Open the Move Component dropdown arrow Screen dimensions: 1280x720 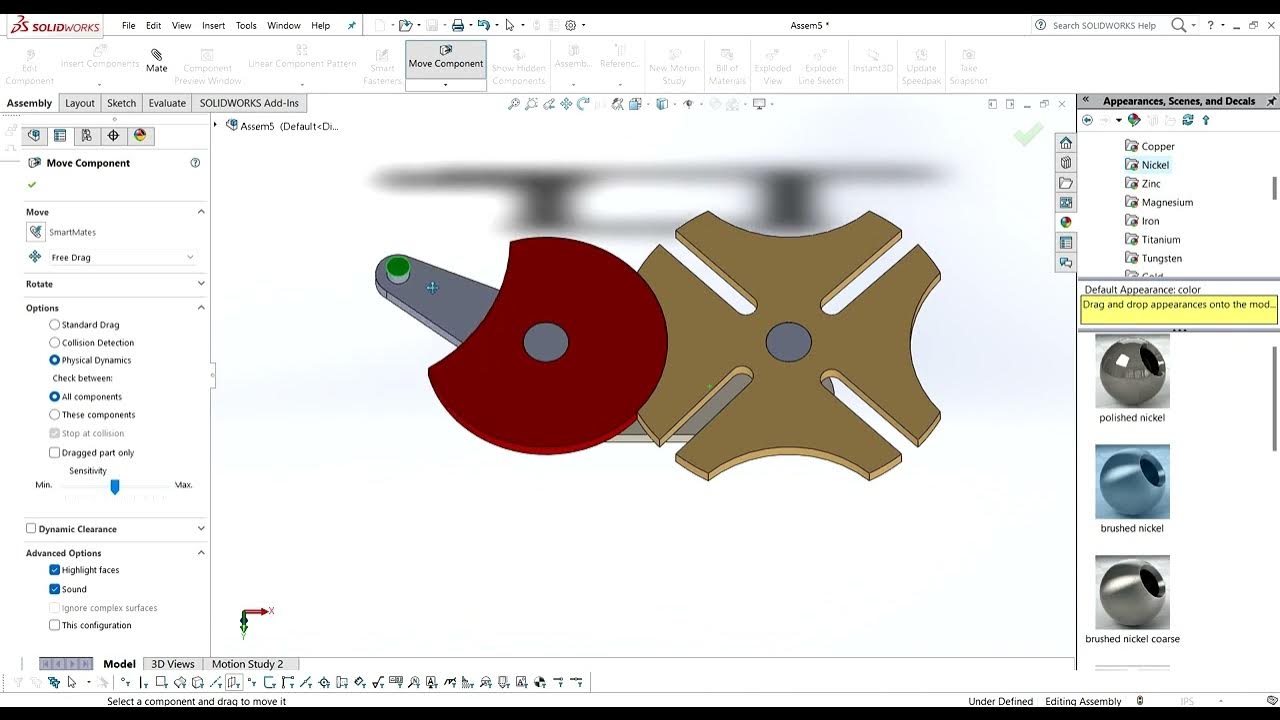coord(445,85)
